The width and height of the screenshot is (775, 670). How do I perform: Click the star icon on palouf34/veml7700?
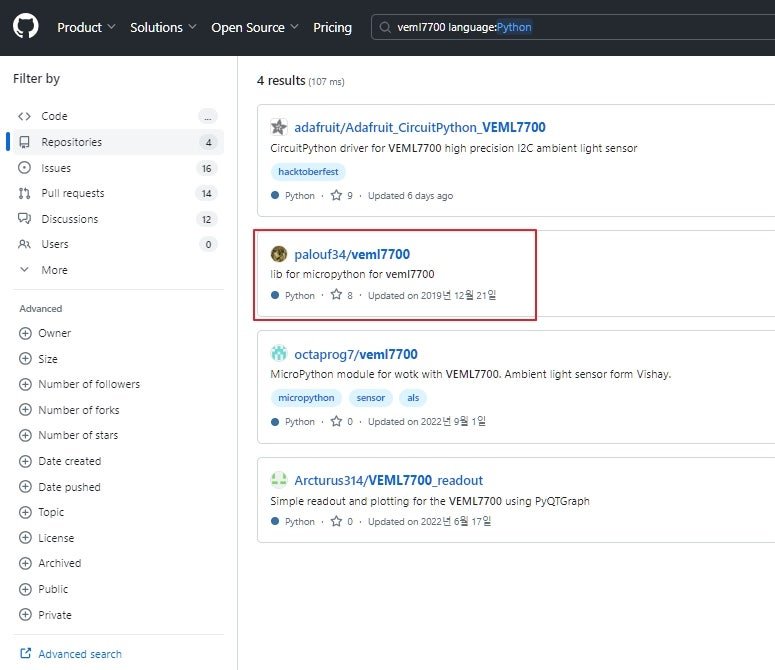[x=336, y=294]
